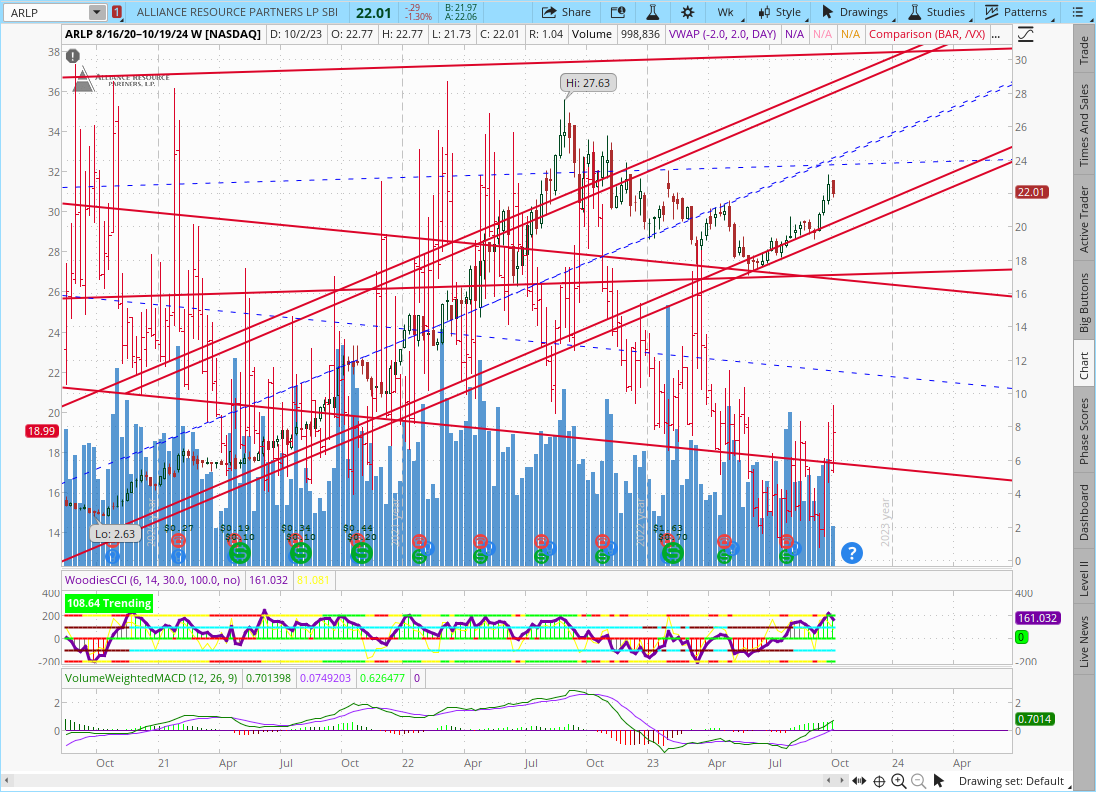Viewport: 1096px width, 792px height.
Task: Open chart settings gear icon
Action: [687, 12]
